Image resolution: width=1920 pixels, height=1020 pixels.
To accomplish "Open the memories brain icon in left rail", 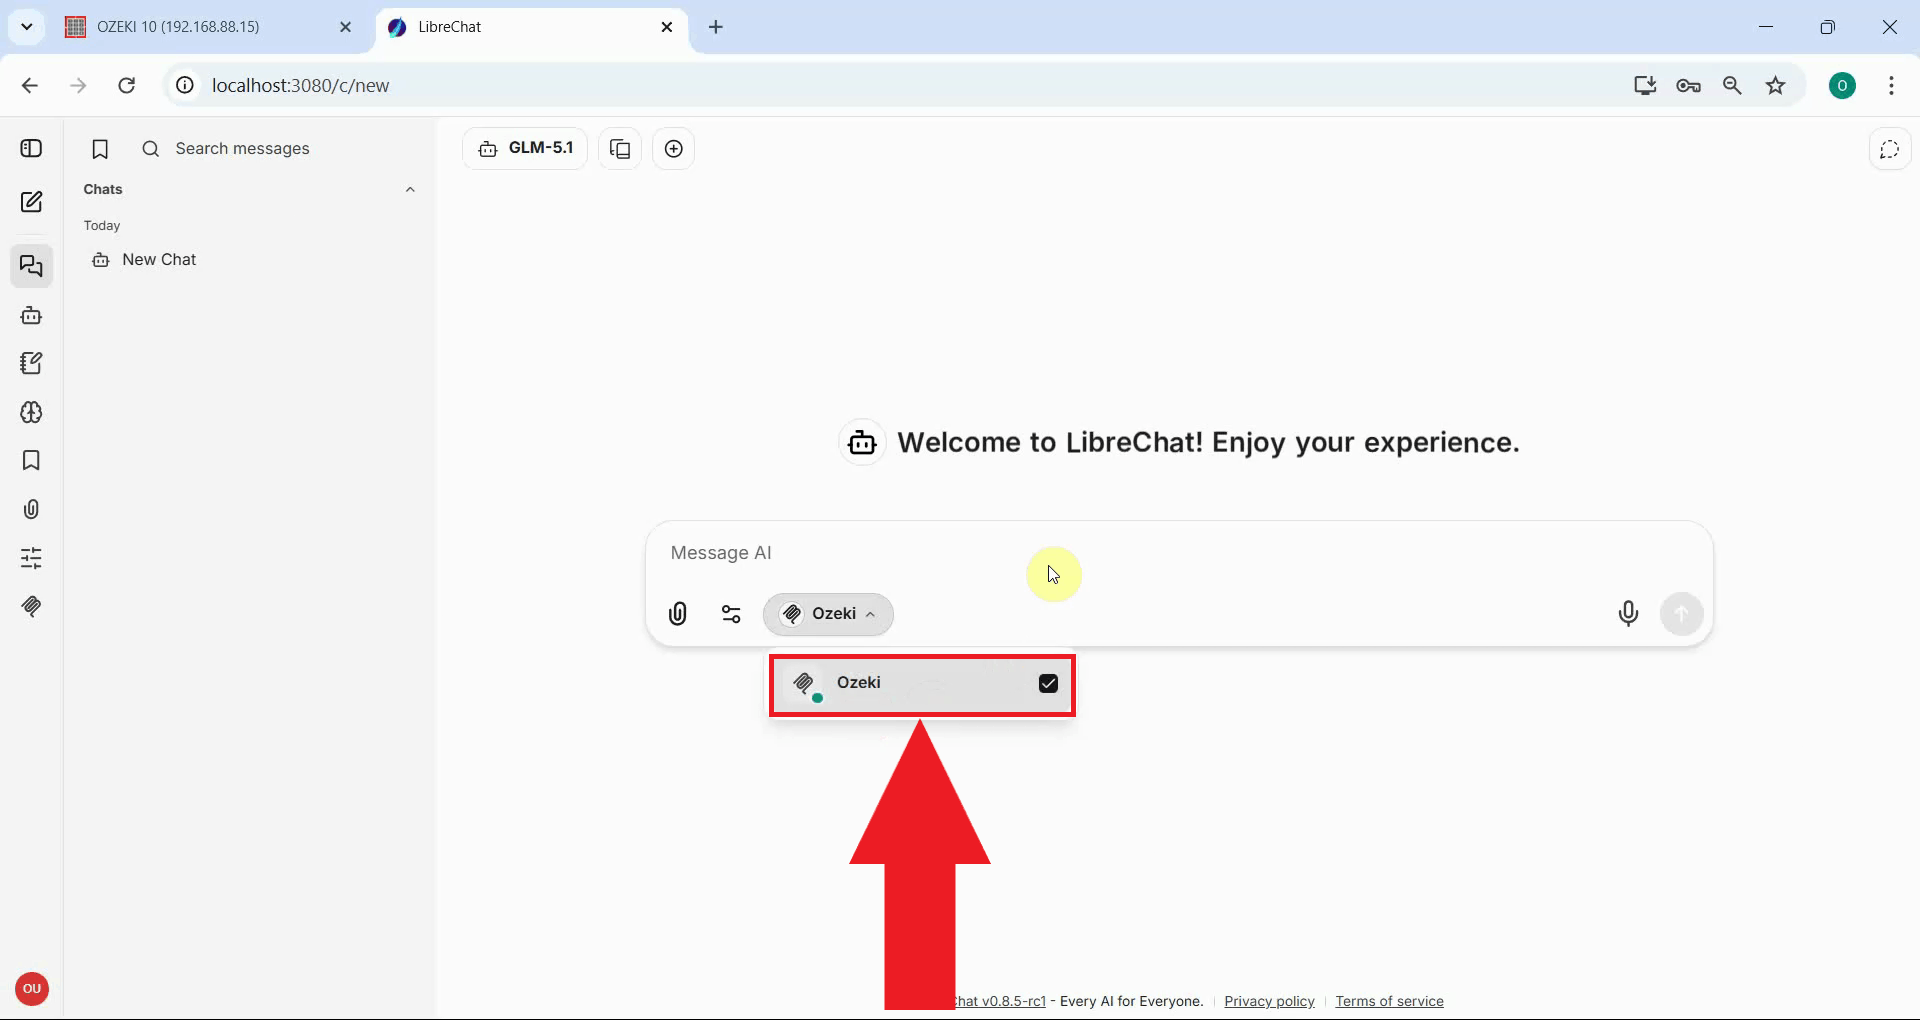I will [x=31, y=412].
